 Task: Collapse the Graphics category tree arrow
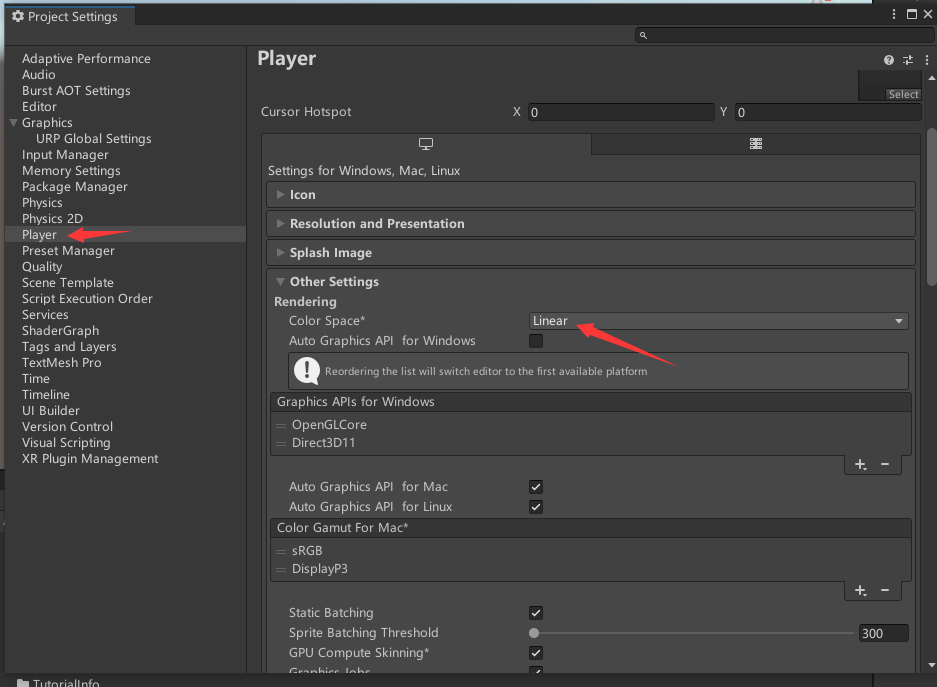pos(13,123)
